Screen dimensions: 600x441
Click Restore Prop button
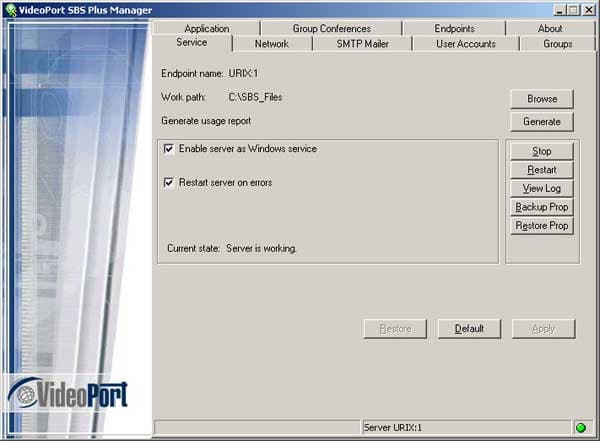pos(542,225)
